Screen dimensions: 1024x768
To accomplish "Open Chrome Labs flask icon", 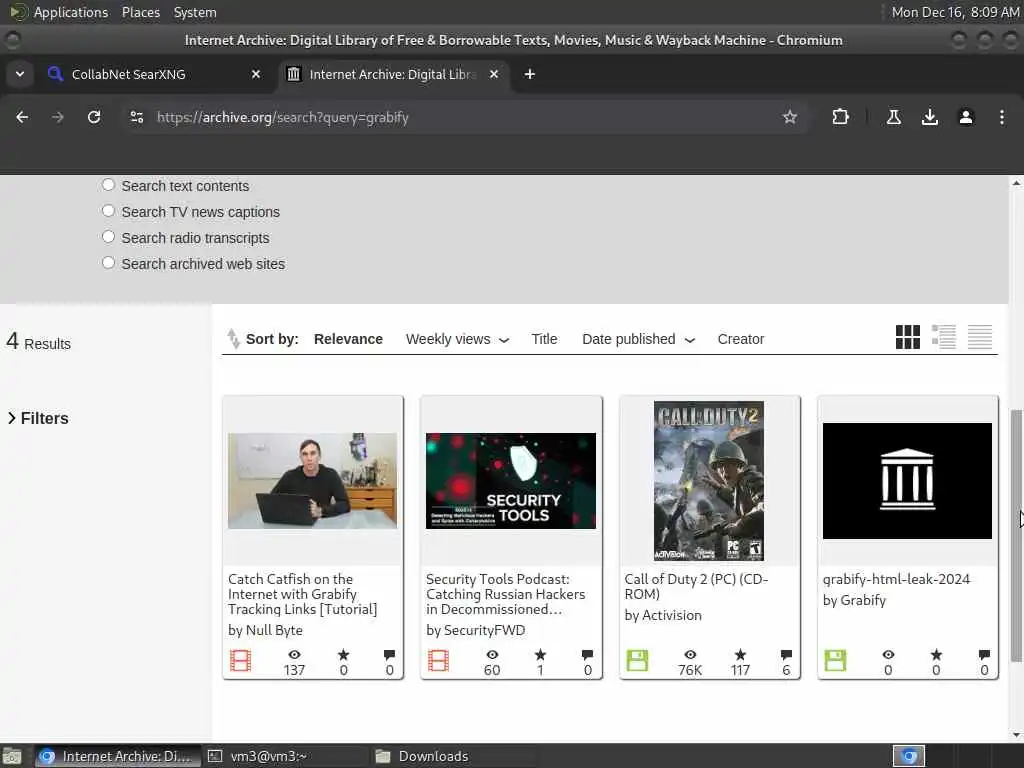I will [893, 117].
